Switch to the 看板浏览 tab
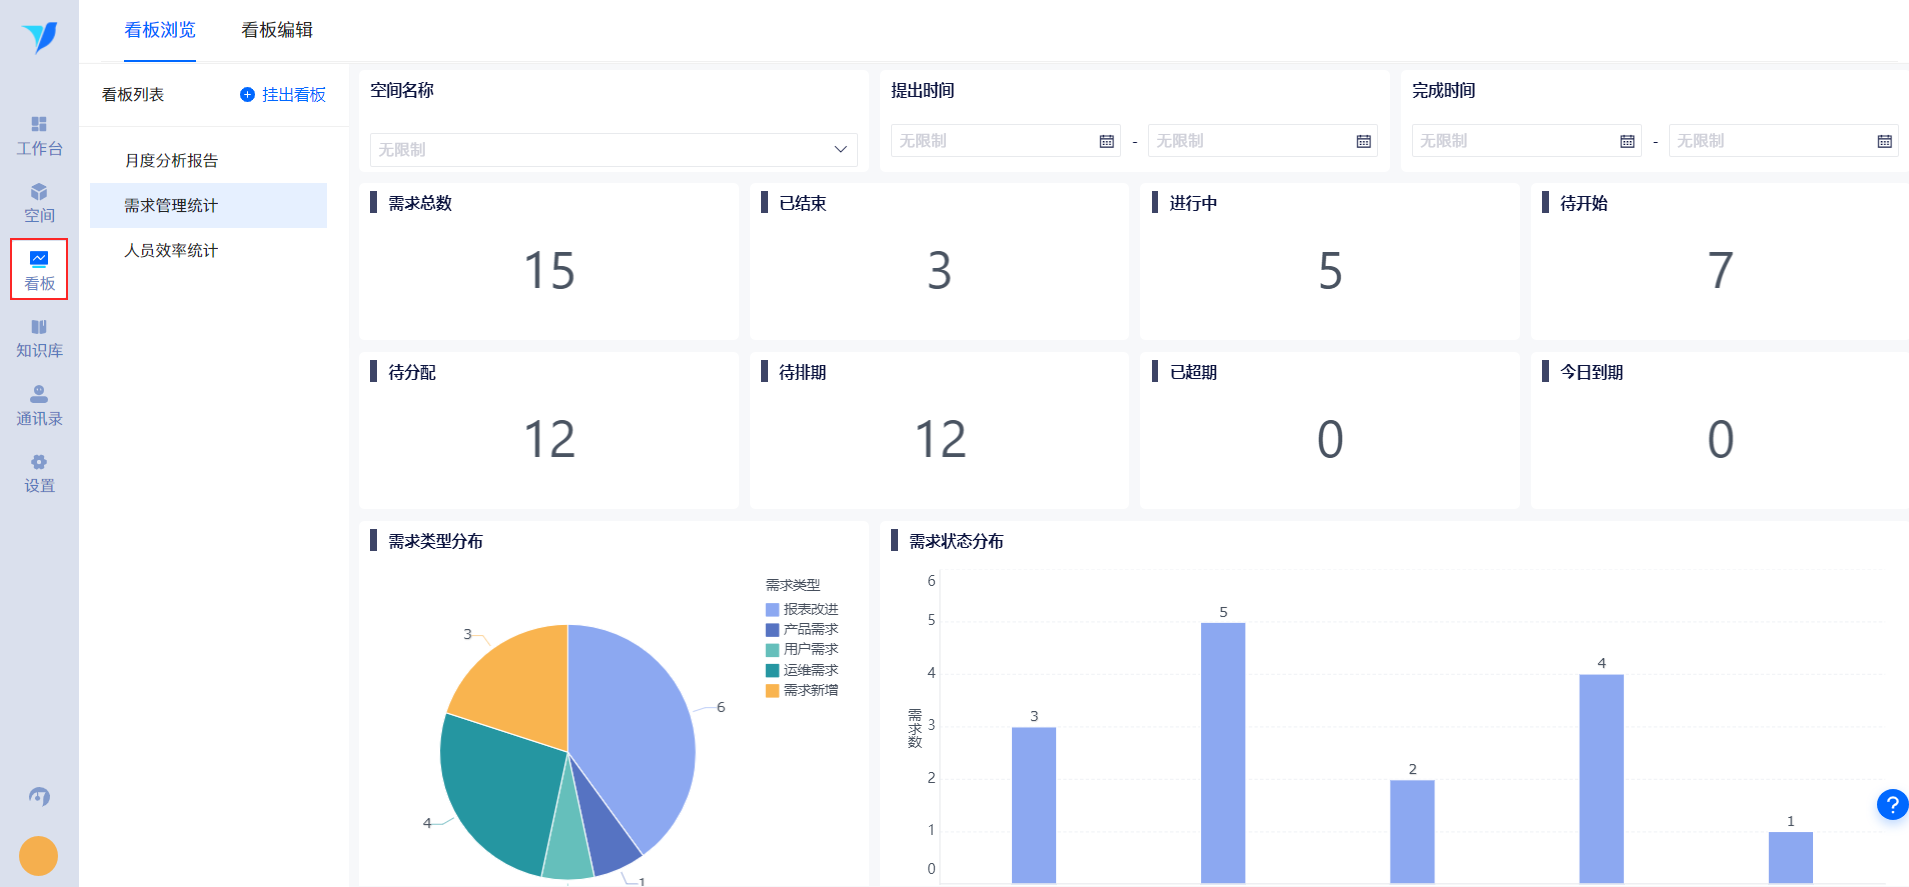The height and width of the screenshot is (887, 1909). (160, 30)
